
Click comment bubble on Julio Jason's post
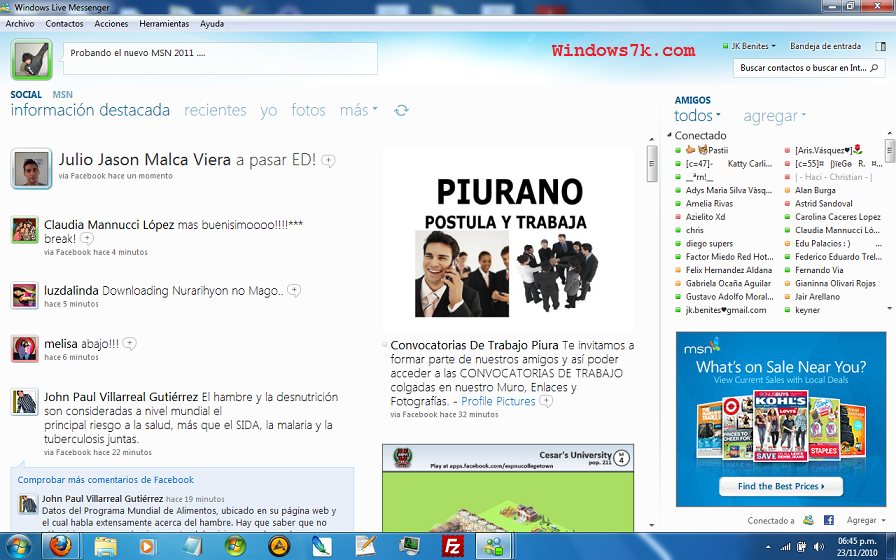pyautogui.click(x=328, y=161)
